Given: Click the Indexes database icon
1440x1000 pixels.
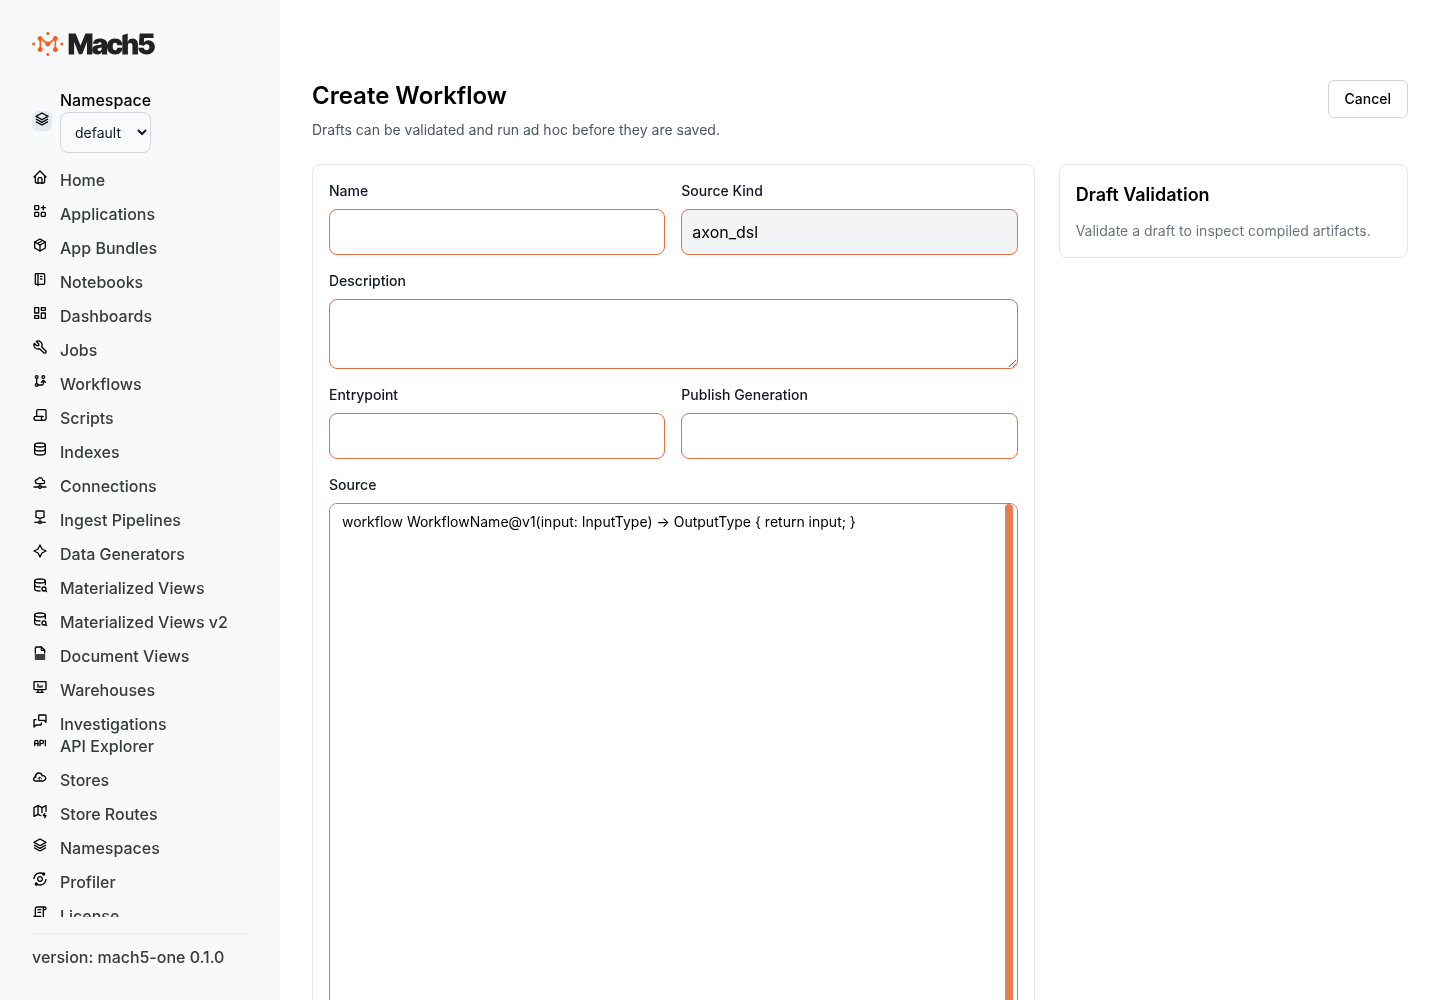Looking at the screenshot, I should (x=40, y=450).
